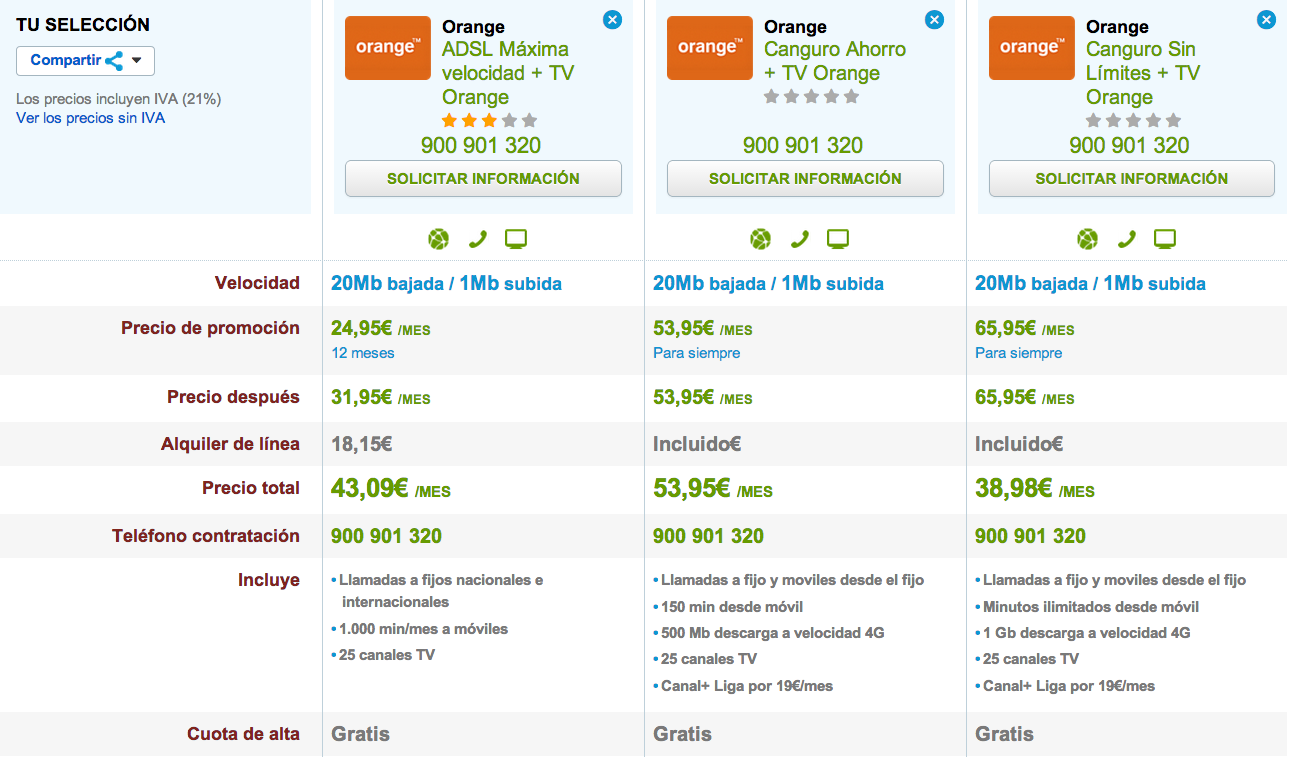This screenshot has width=1290, height=757.
Task: Click 12 meses promotion duration
Action: click(x=363, y=353)
